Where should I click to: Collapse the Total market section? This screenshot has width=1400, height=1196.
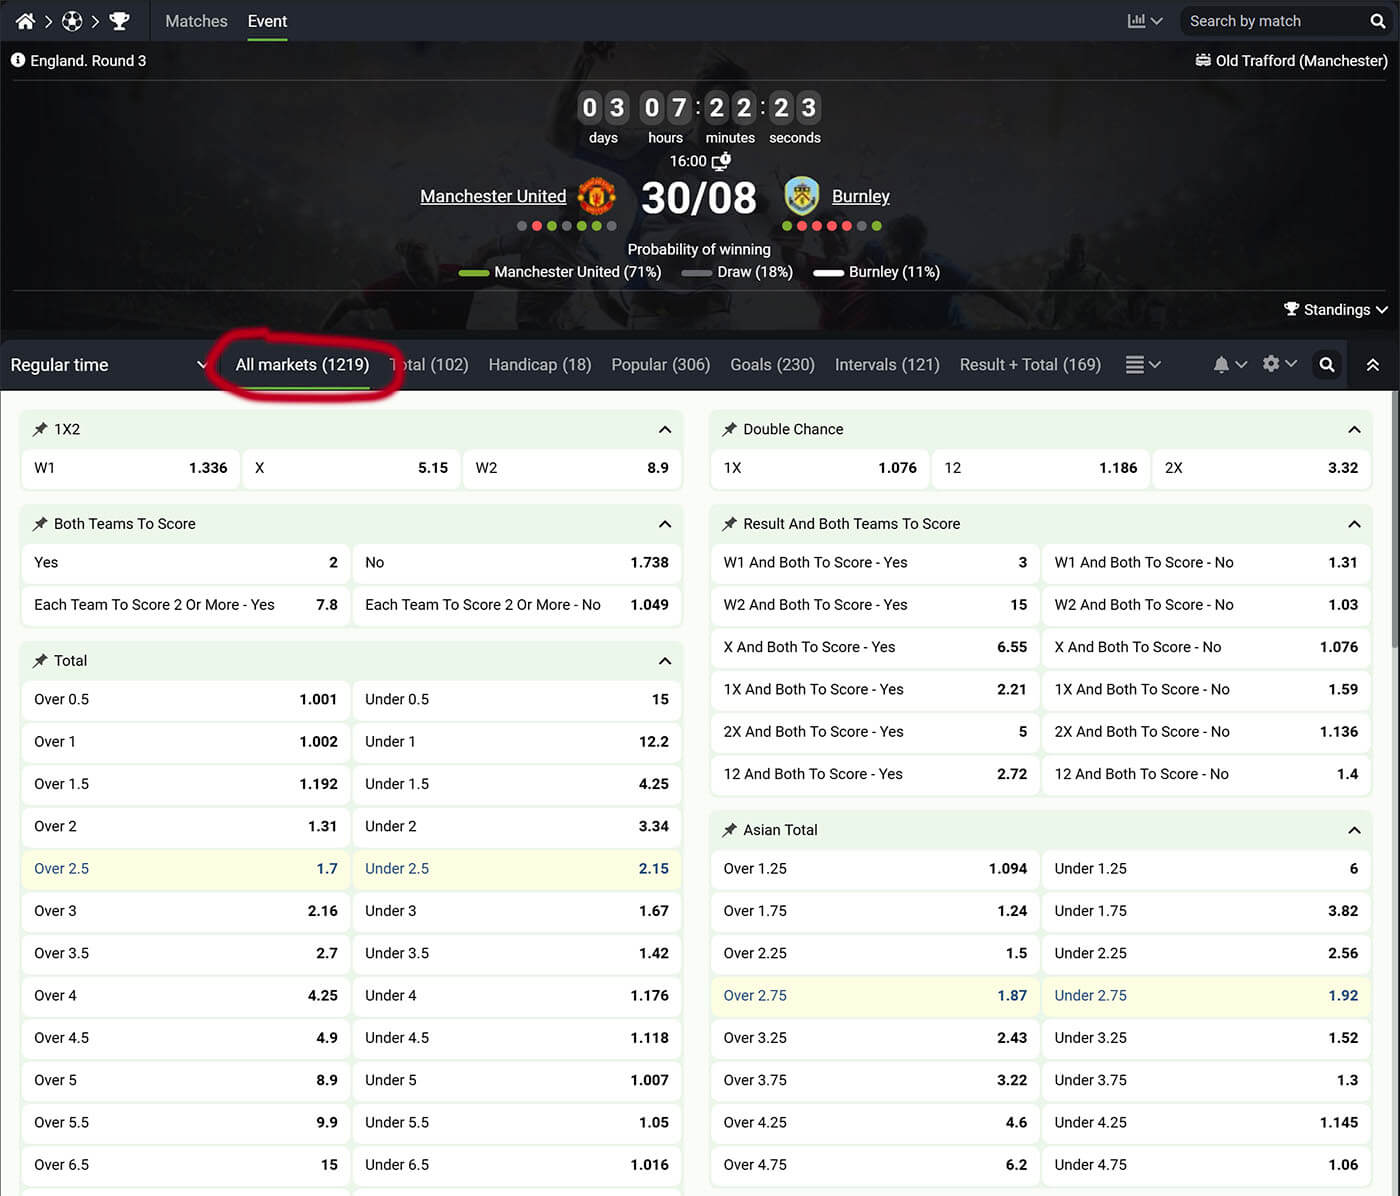pyautogui.click(x=665, y=661)
